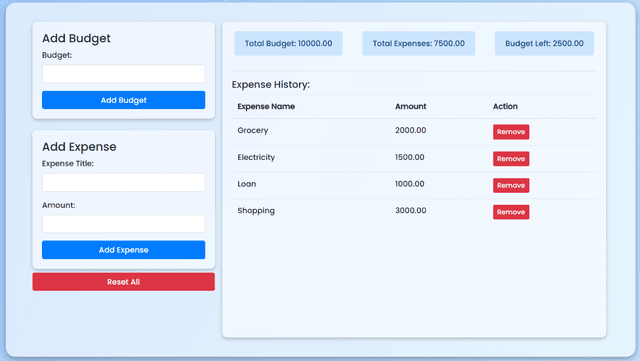Select the Grocery expense name cell
Viewport: 640px width, 361px height.
(253, 131)
